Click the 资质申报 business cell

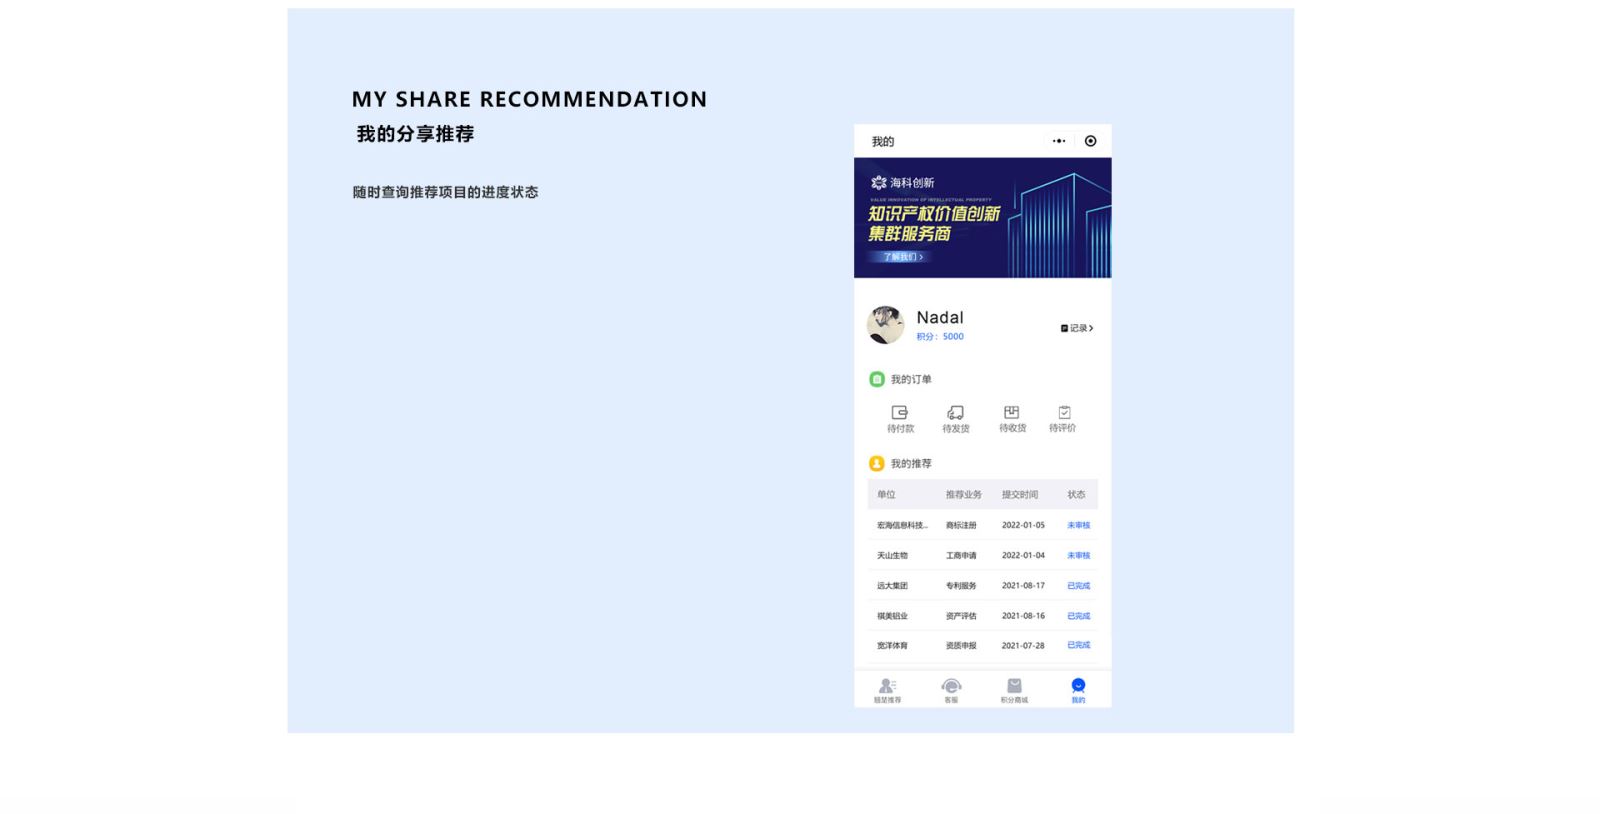[961, 646]
